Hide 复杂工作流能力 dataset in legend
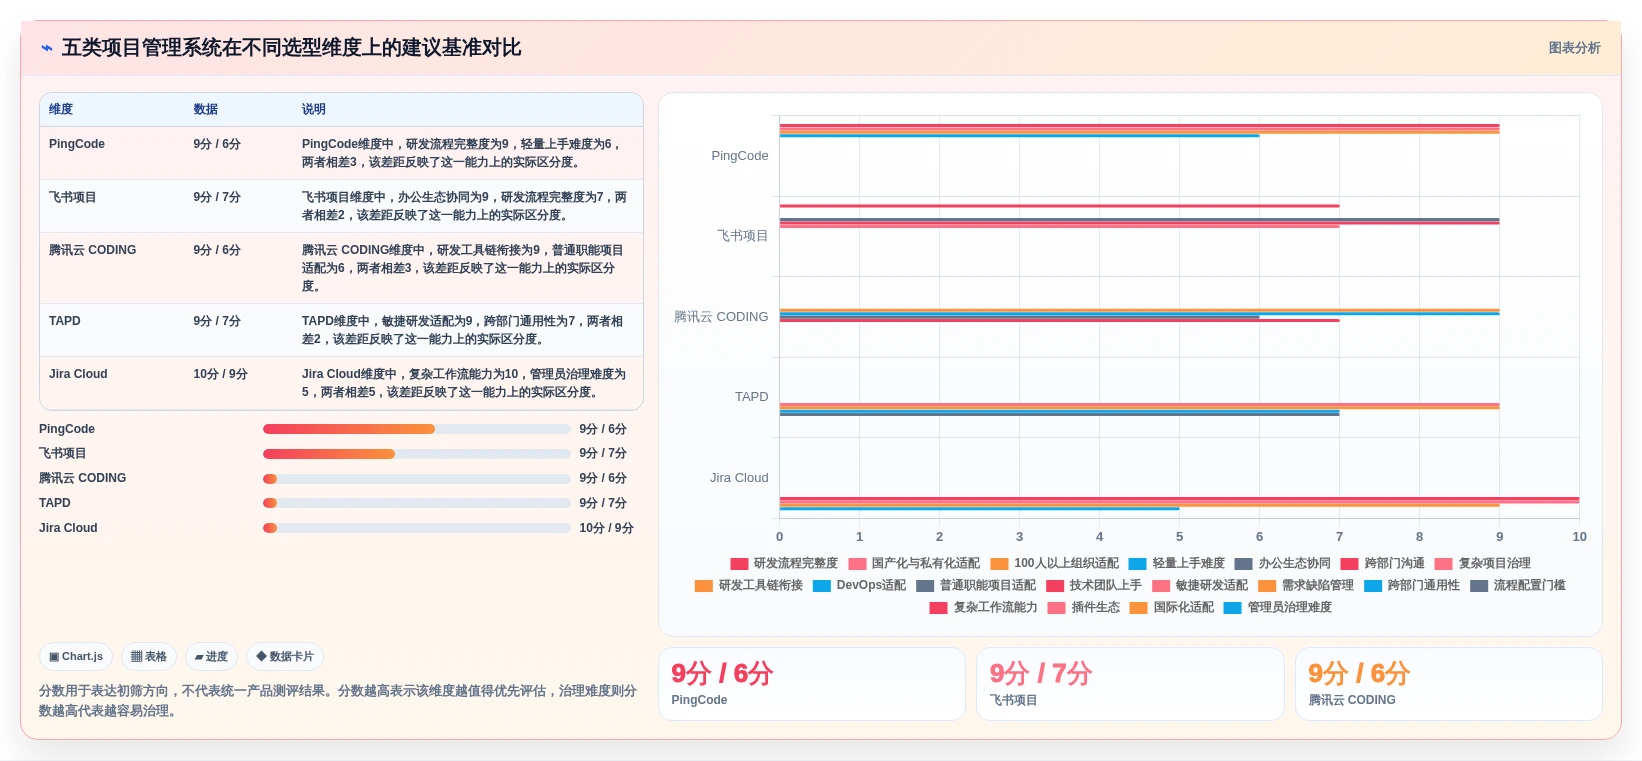The image size is (1642, 761). pos(984,608)
